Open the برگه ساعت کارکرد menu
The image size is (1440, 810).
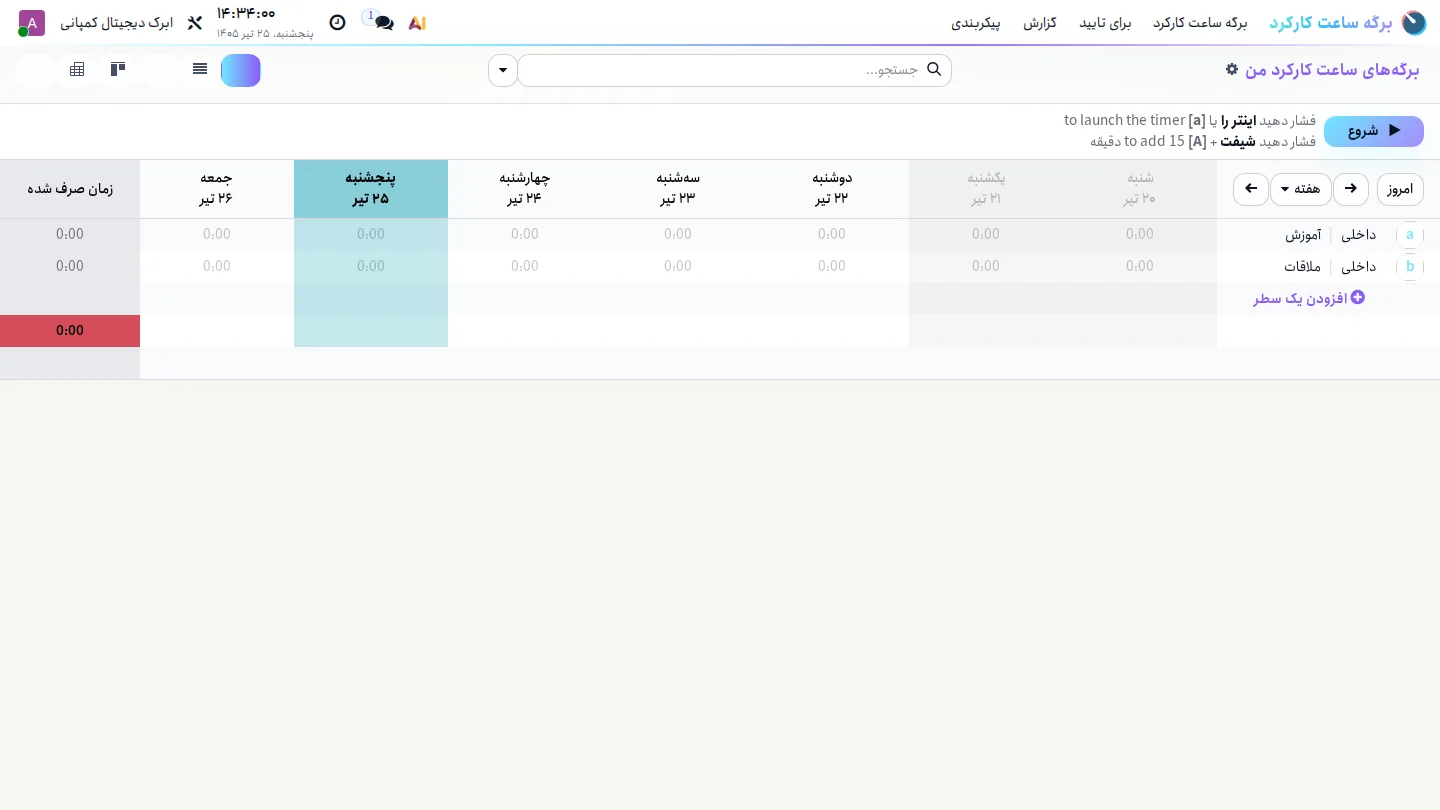point(1200,23)
